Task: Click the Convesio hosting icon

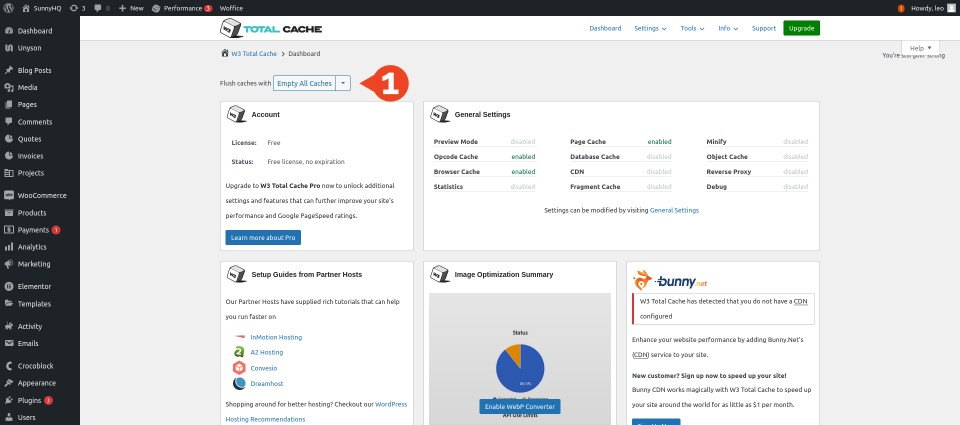Action: [239, 367]
